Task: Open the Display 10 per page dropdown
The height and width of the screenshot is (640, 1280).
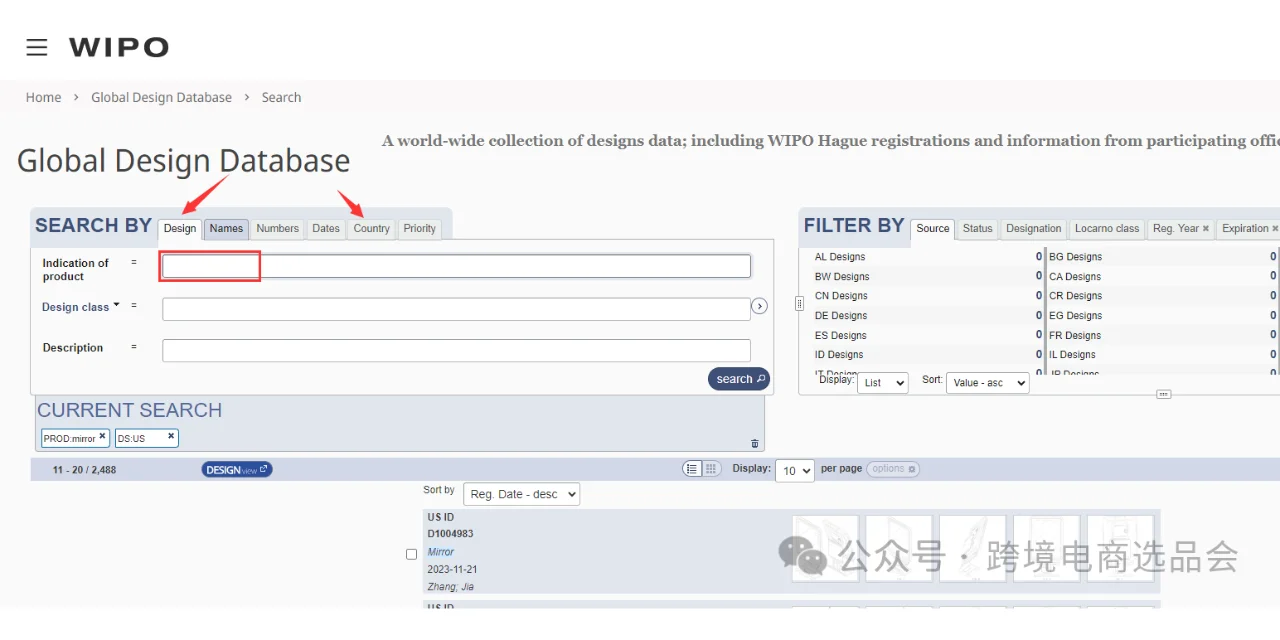Action: 795,470
